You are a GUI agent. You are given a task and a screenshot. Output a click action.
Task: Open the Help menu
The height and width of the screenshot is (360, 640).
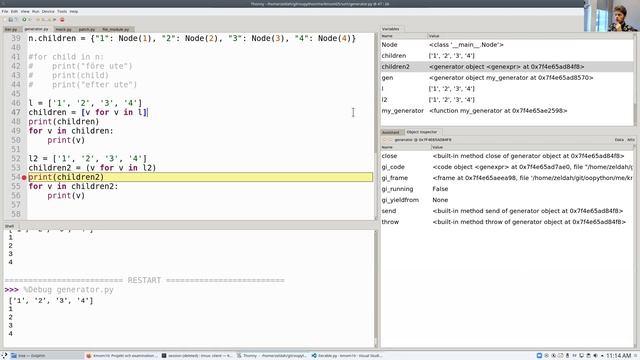click(x=73, y=11)
